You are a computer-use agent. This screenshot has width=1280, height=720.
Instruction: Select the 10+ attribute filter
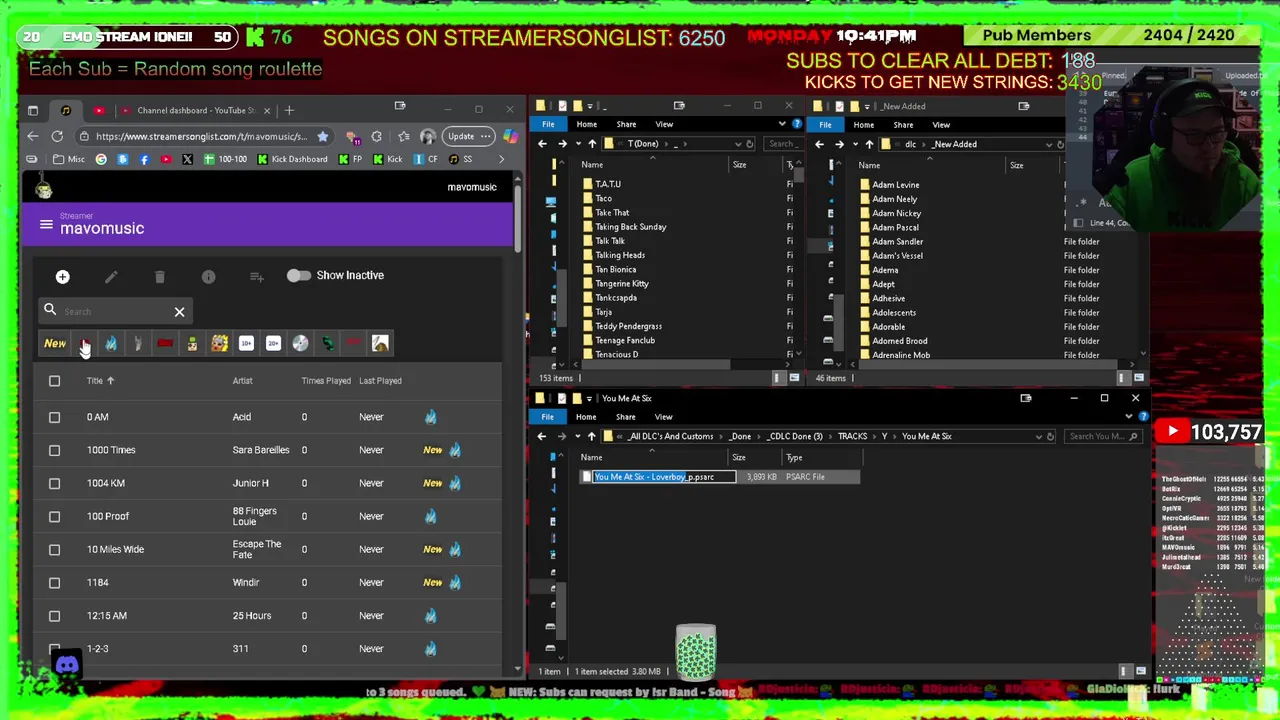tap(246, 344)
